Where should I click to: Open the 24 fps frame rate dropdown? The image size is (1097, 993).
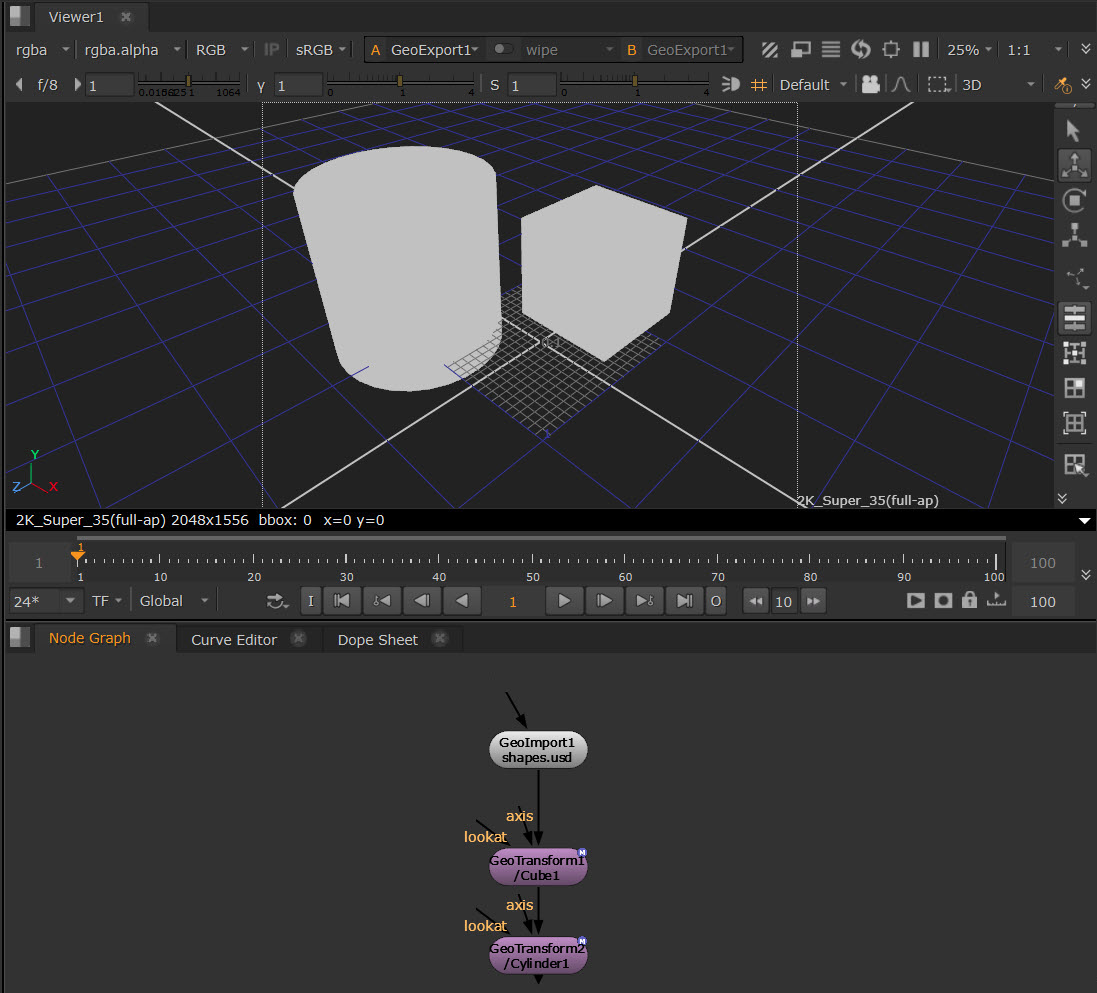click(43, 601)
